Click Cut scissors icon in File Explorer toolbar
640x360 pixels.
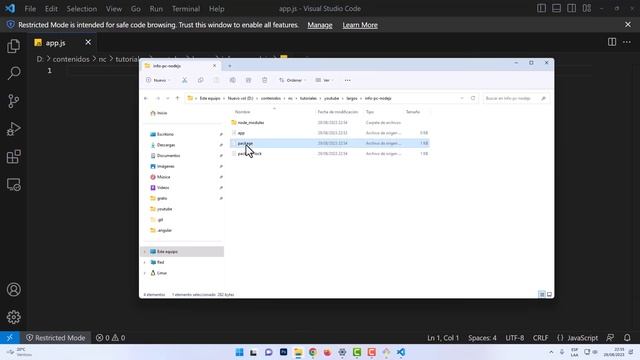coord(184,80)
